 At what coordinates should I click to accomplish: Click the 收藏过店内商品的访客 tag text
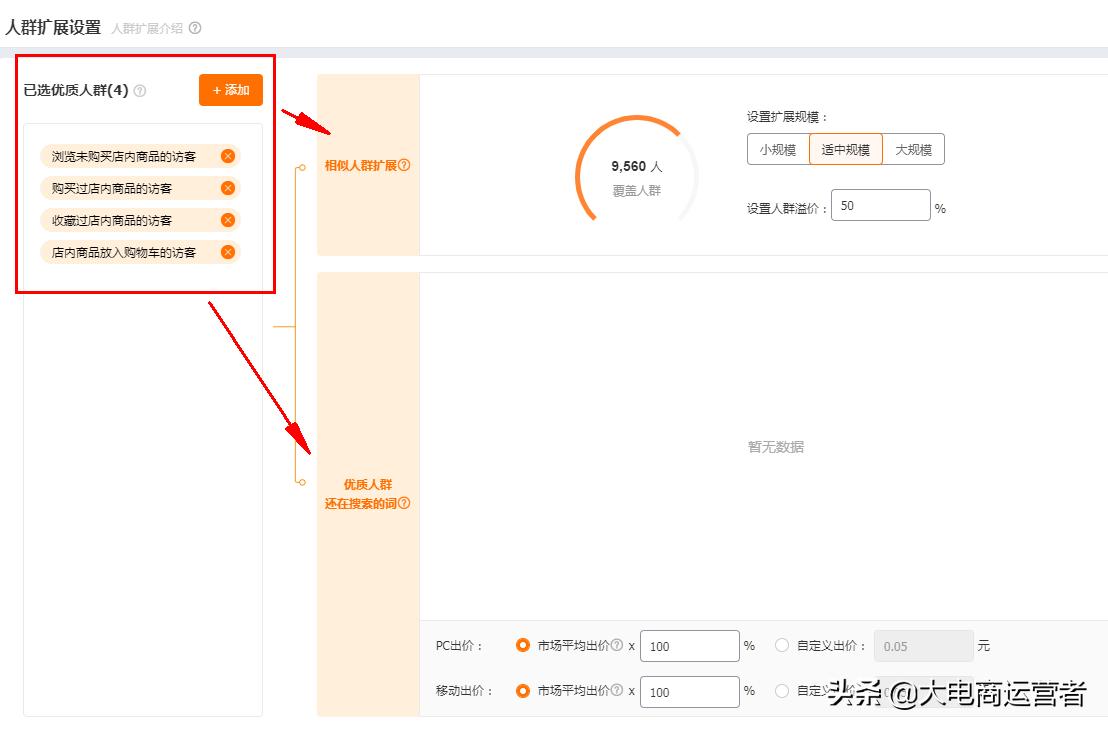point(112,220)
